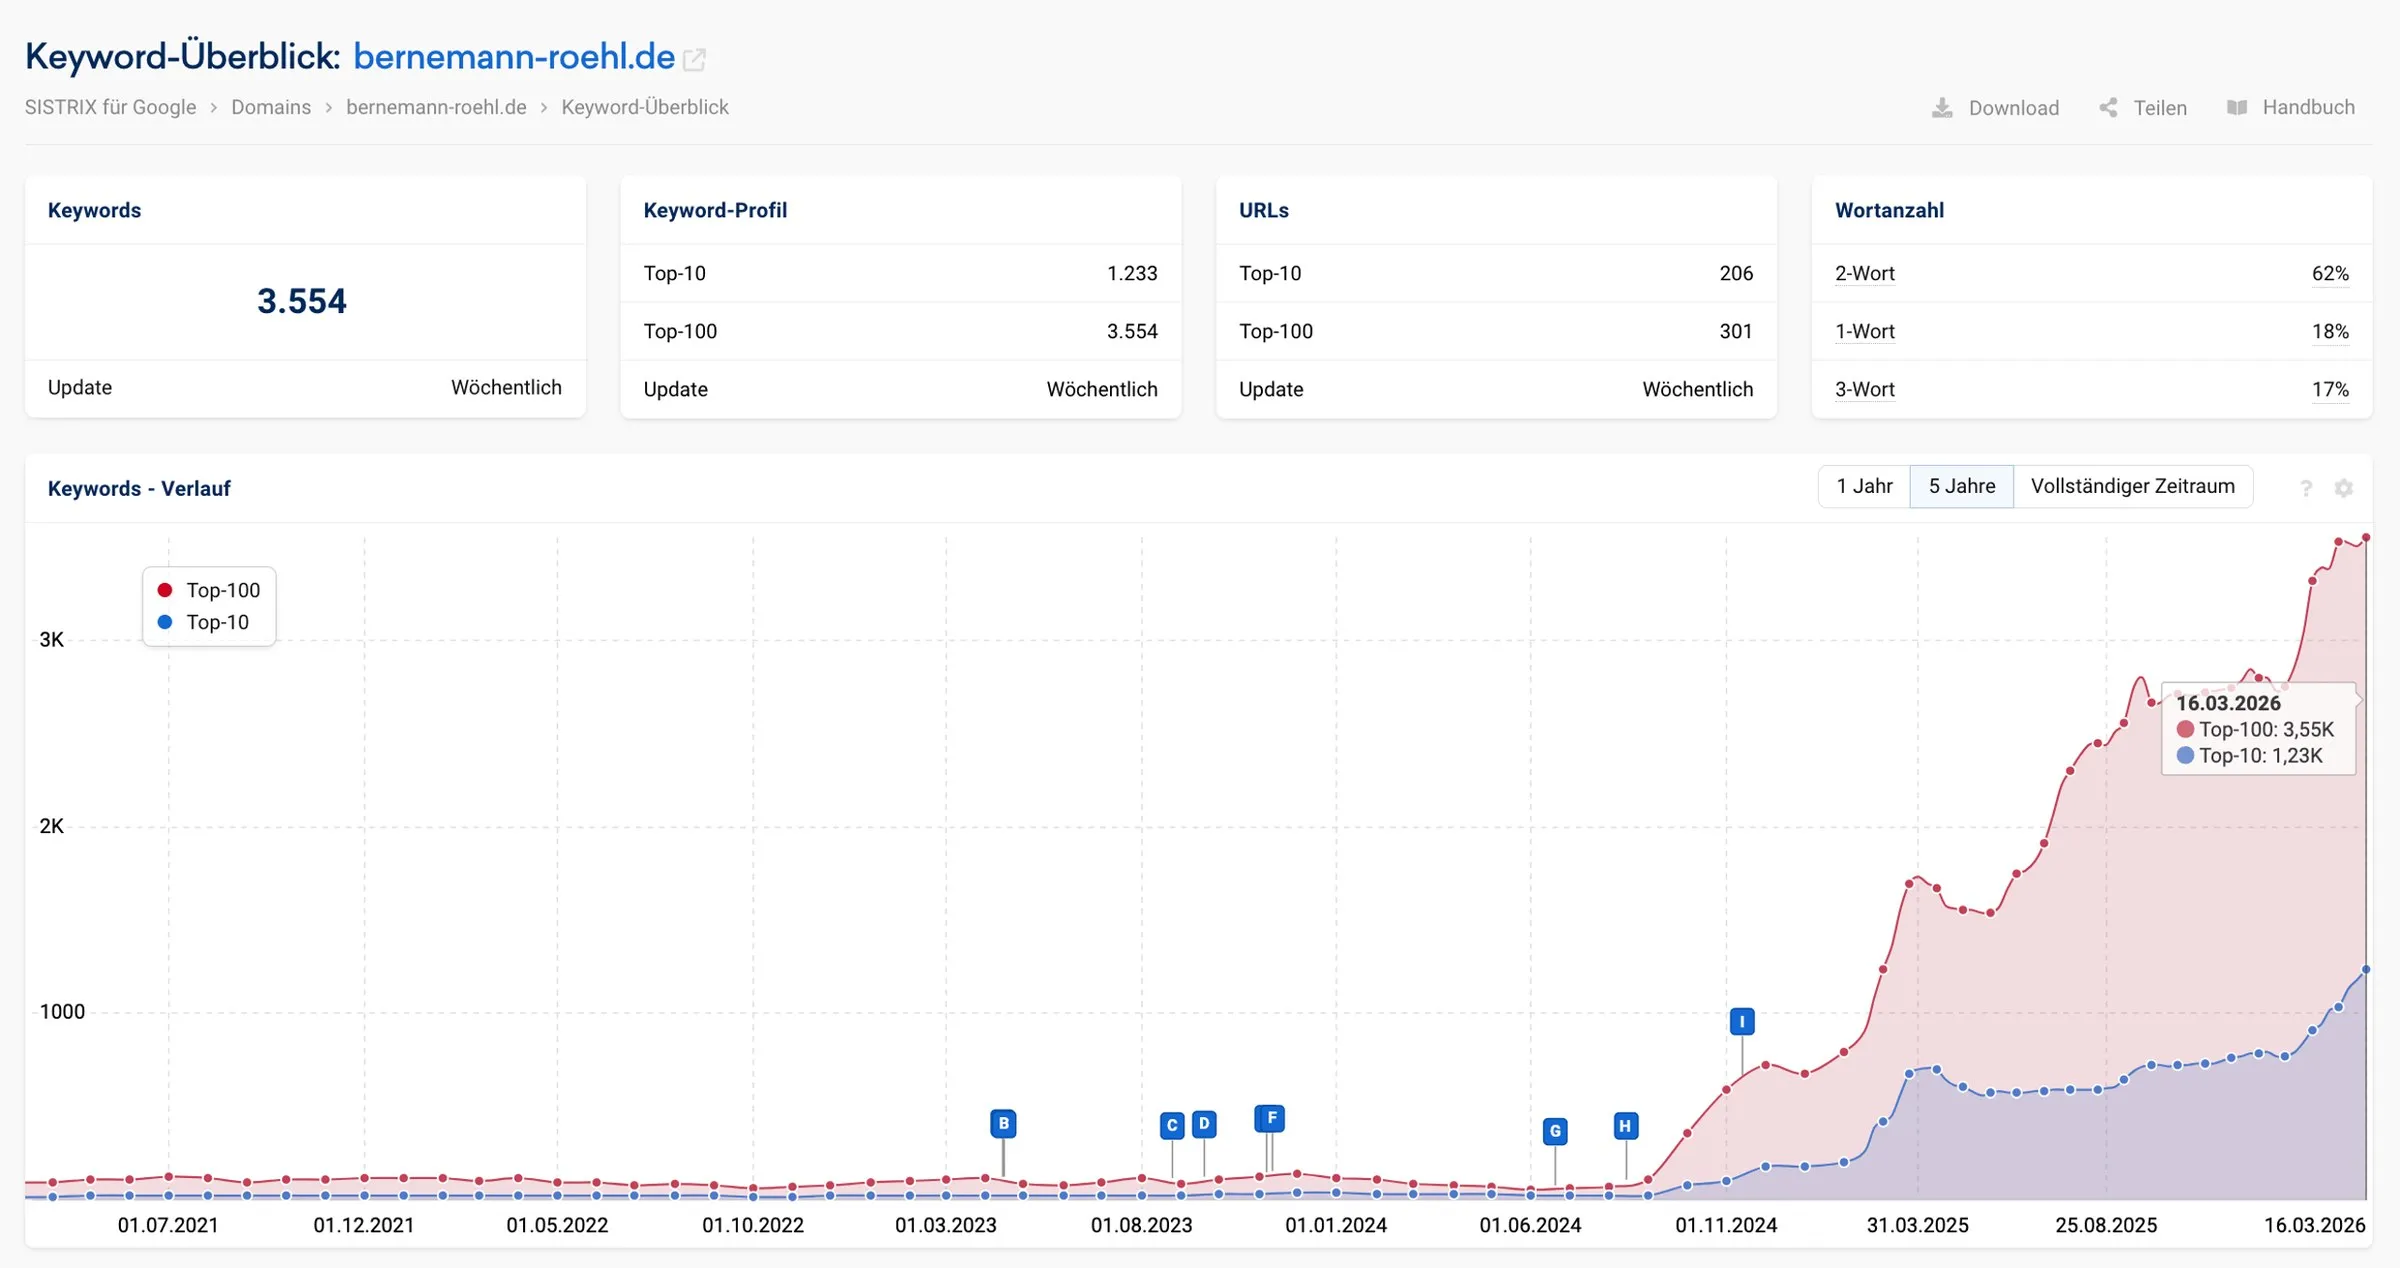Click the bernemann-roehl.de breadcrumb link
Screen dimensions: 2400x1268
(436, 107)
